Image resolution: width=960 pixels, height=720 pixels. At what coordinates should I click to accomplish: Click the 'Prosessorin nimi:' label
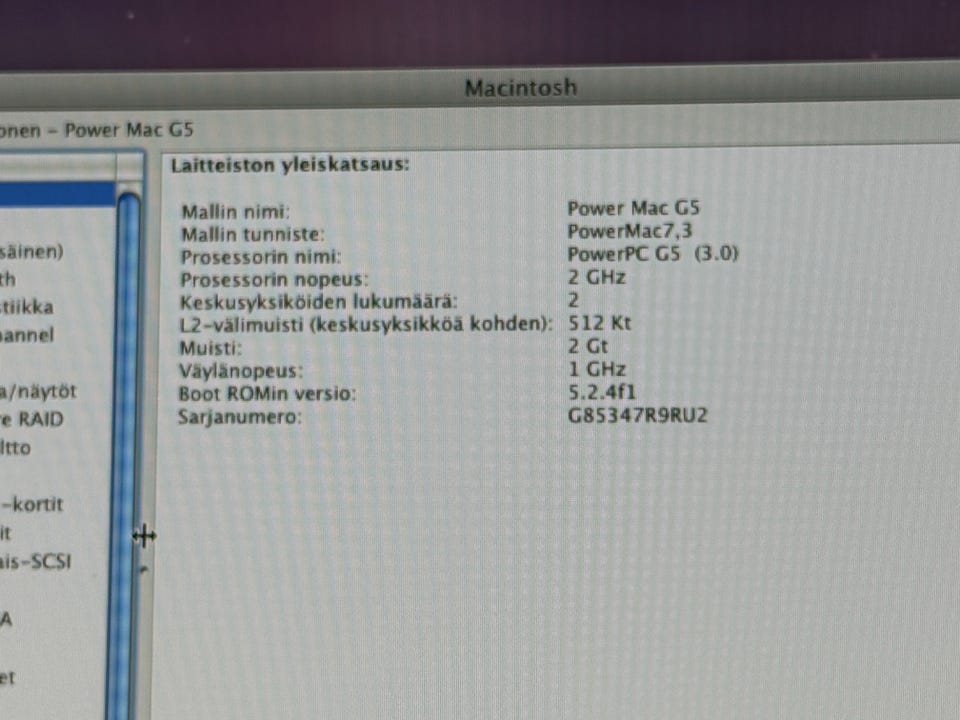point(261,257)
